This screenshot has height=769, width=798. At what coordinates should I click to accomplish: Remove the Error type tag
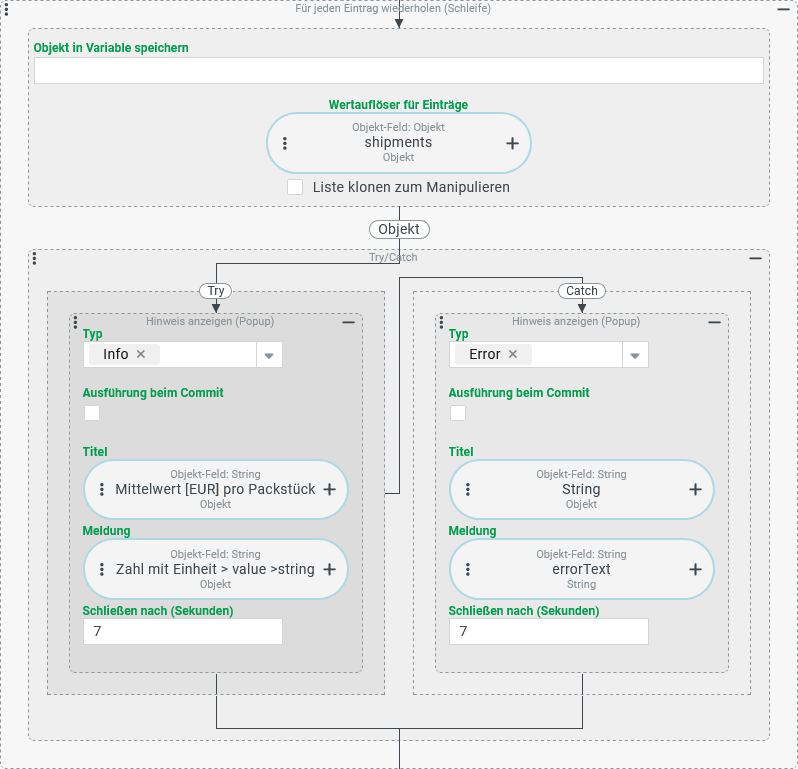pos(513,354)
